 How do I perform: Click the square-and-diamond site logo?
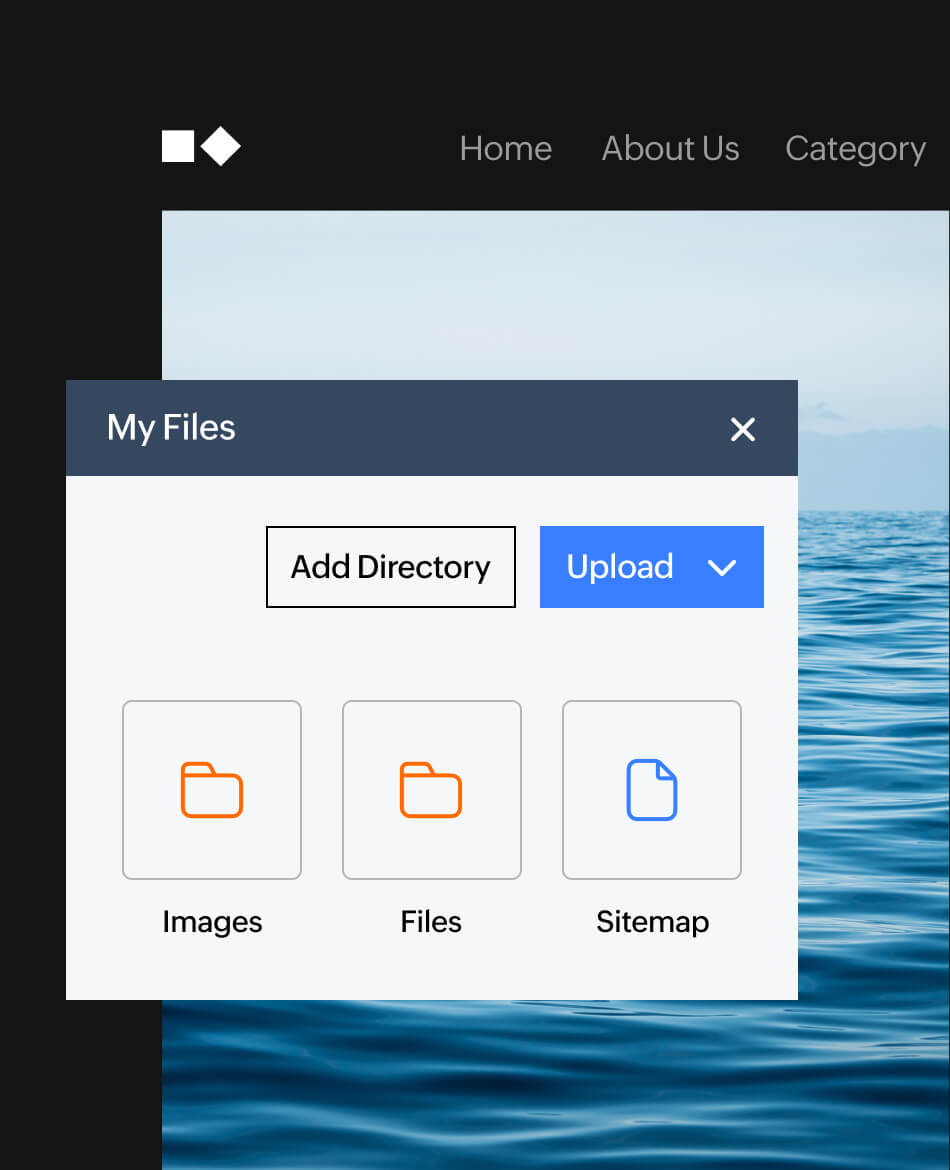pos(200,146)
